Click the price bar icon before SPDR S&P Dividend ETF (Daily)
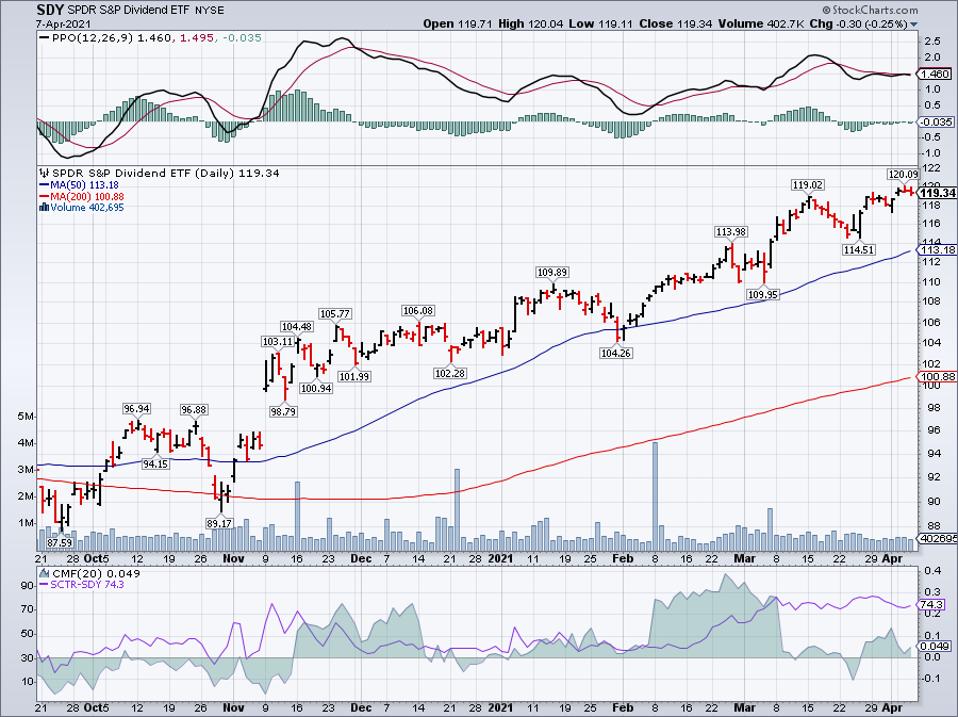The width and height of the screenshot is (958, 717). pos(44,173)
